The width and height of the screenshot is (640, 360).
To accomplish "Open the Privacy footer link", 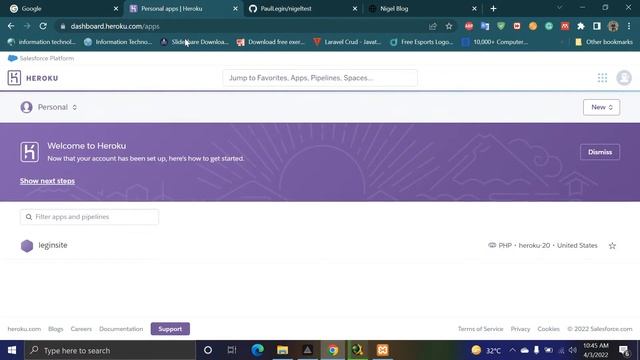I will tap(520, 329).
